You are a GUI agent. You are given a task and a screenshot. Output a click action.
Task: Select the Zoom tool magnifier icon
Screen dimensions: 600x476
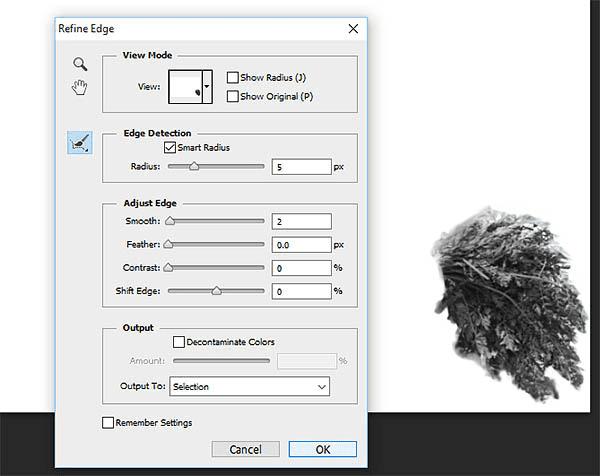point(80,64)
